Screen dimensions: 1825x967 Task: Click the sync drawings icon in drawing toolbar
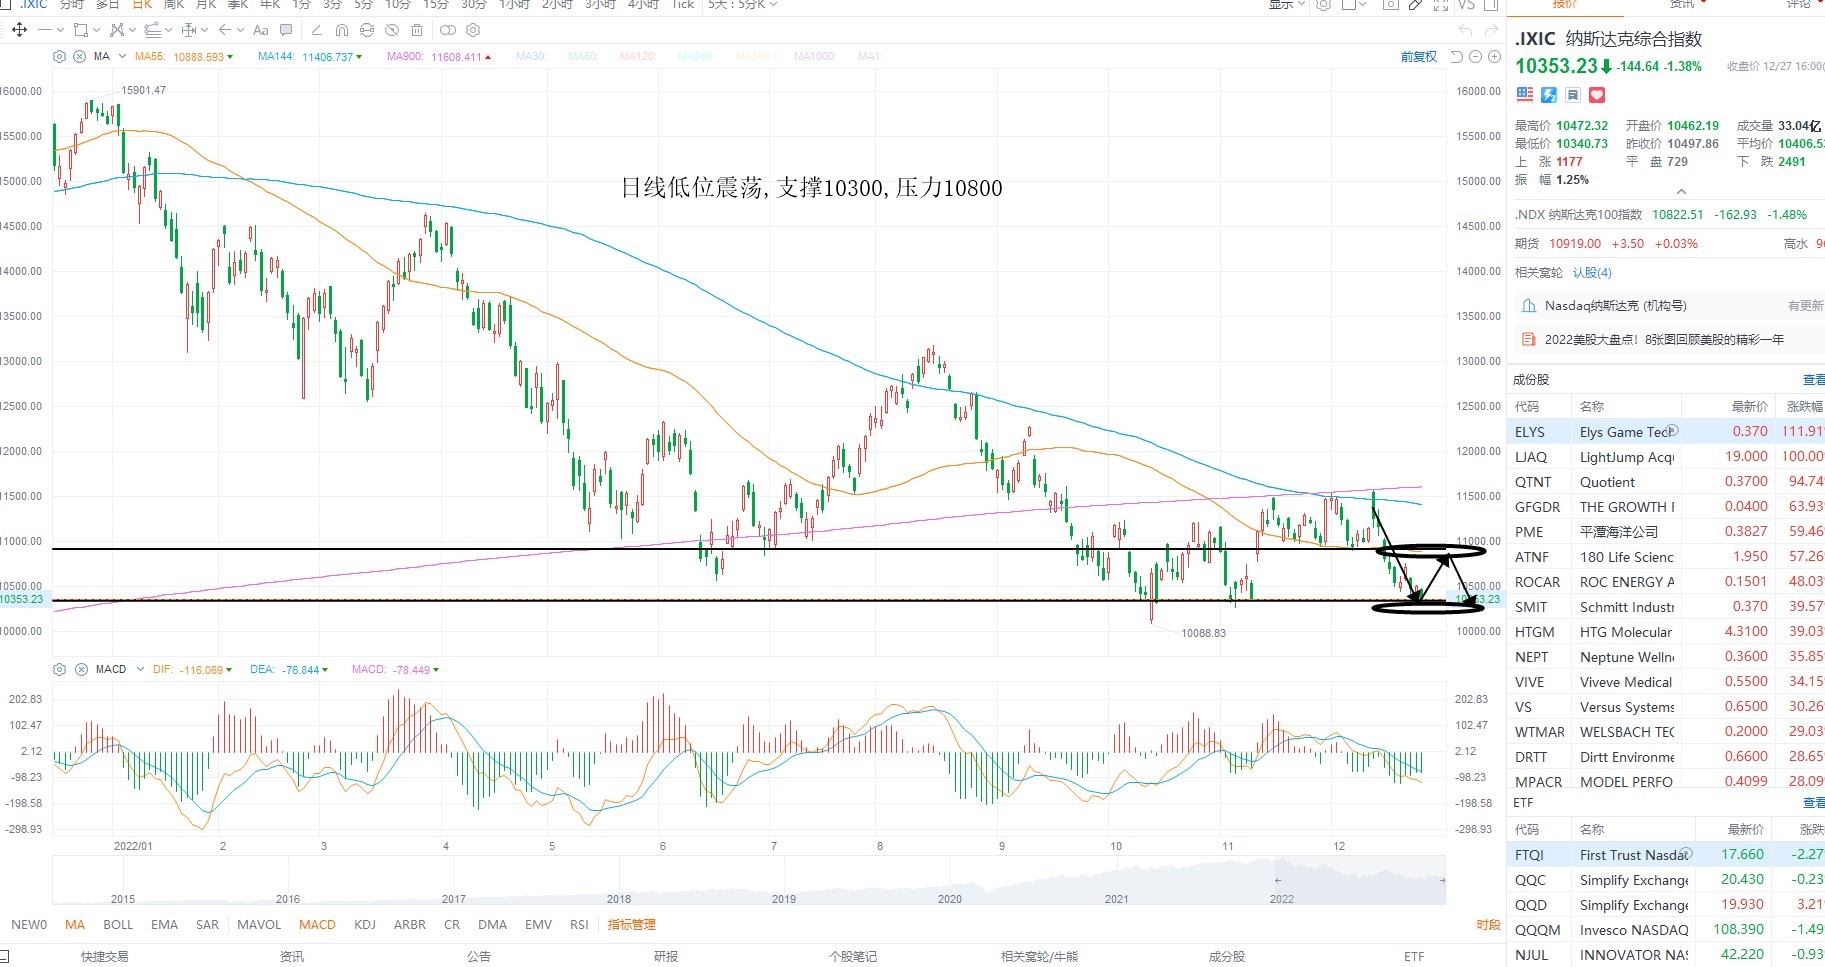[x=367, y=30]
